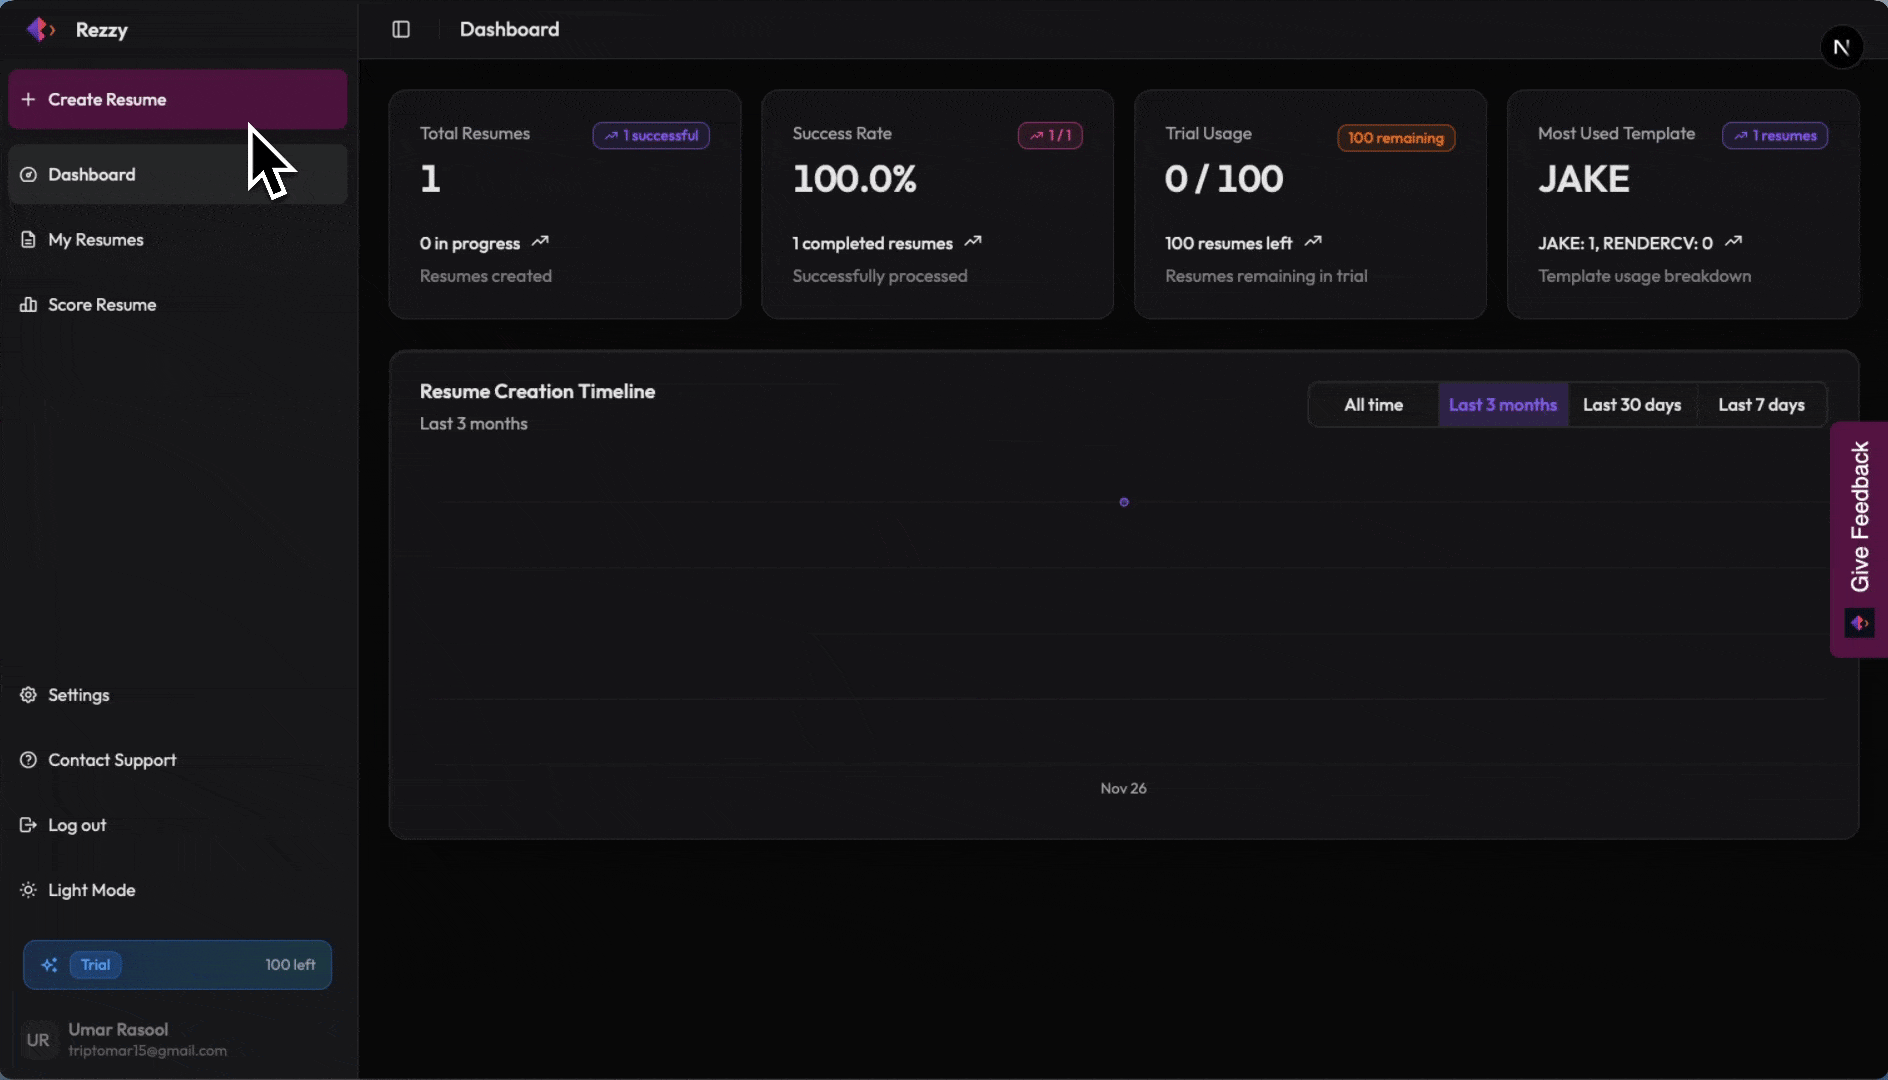Switch timeline to Last 30 days
Viewport: 1888px width, 1080px height.
point(1631,405)
